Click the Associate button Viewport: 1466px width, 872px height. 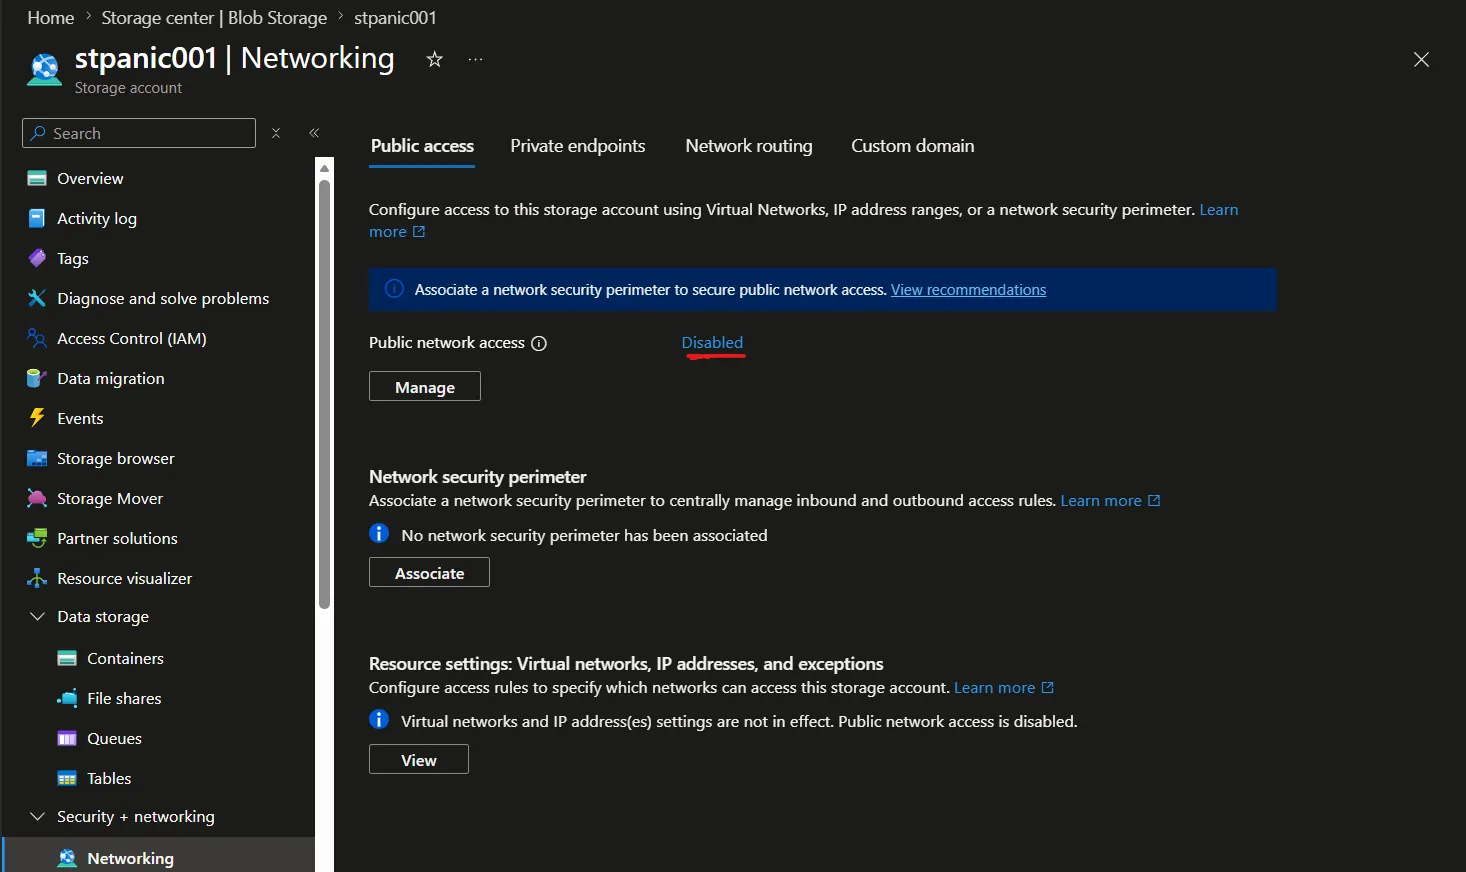pyautogui.click(x=429, y=573)
